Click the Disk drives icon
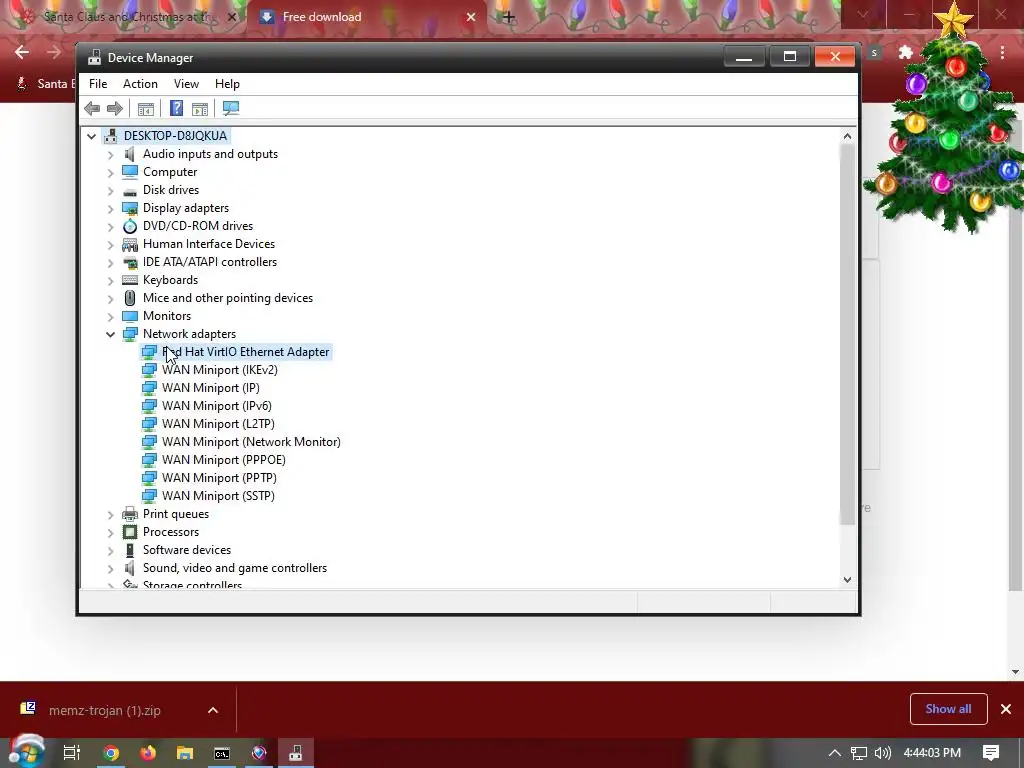The image size is (1024, 768). (130, 191)
